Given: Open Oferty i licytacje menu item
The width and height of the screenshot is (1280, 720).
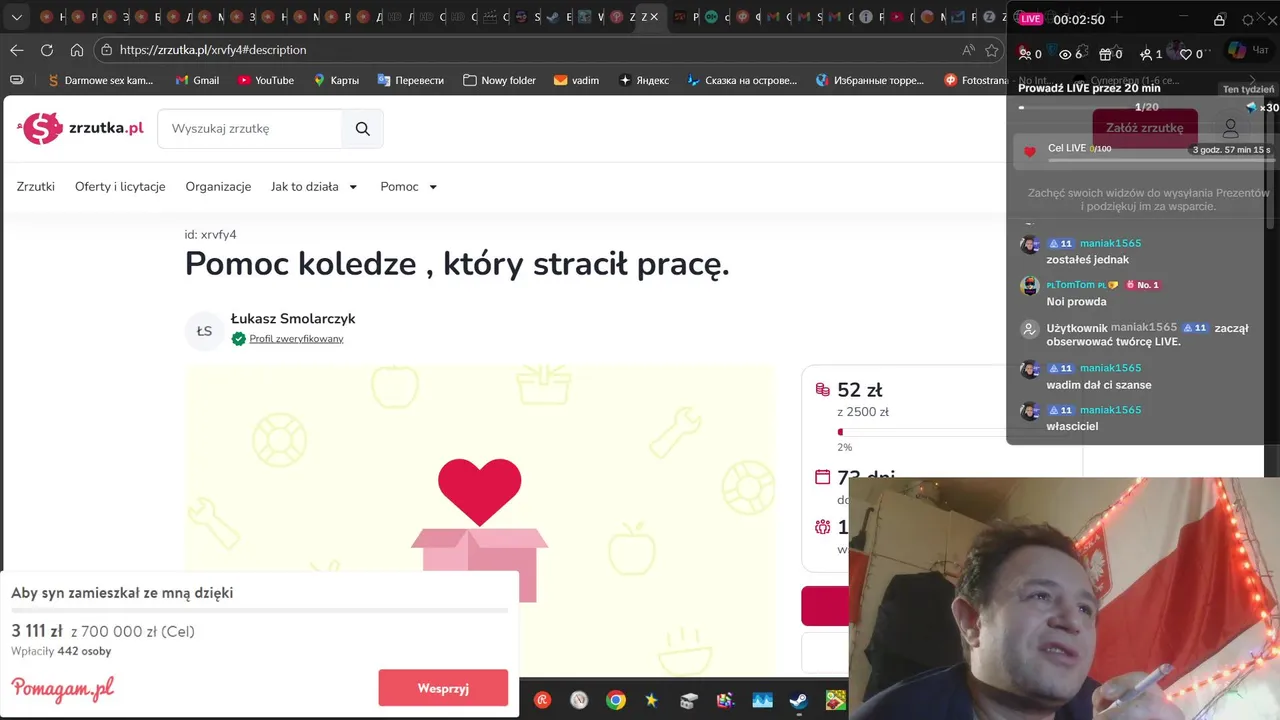Looking at the screenshot, I should (x=120, y=187).
